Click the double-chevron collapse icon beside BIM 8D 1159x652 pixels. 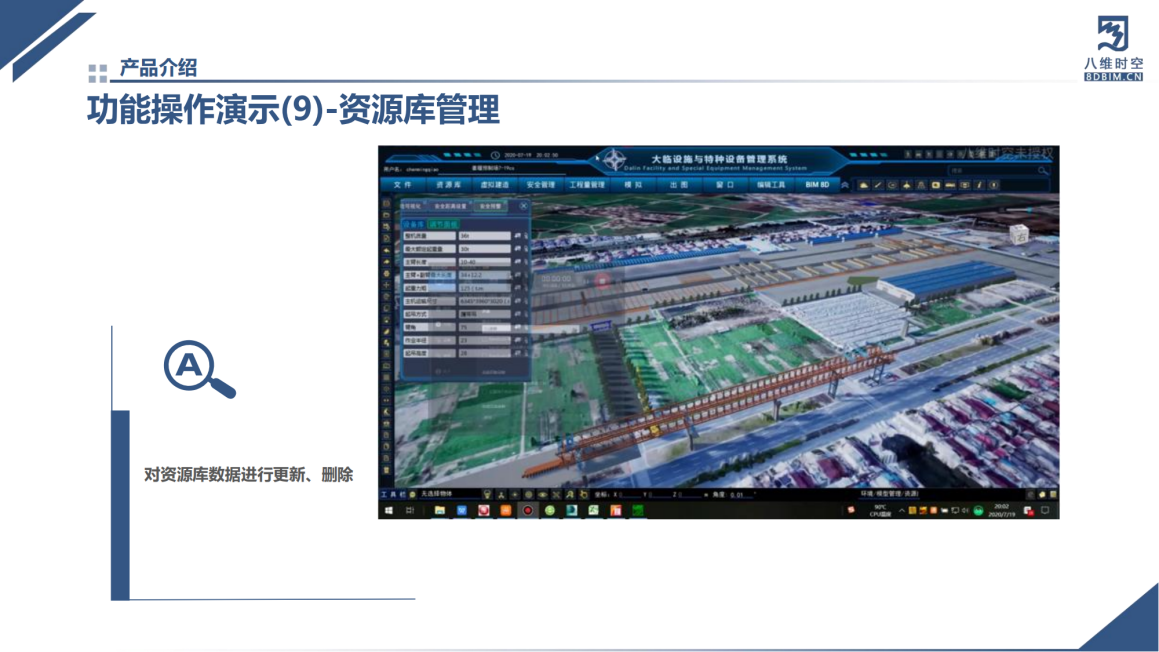844,185
